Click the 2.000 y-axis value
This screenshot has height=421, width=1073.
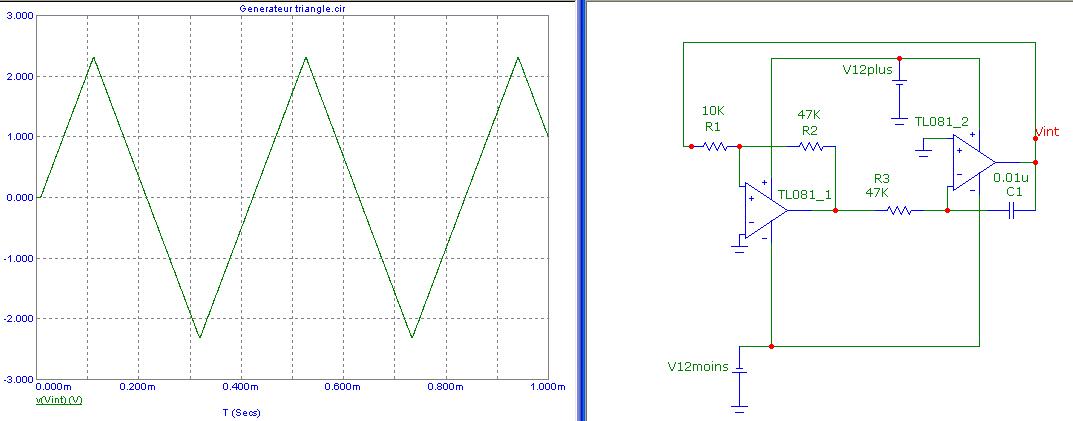click(x=18, y=76)
